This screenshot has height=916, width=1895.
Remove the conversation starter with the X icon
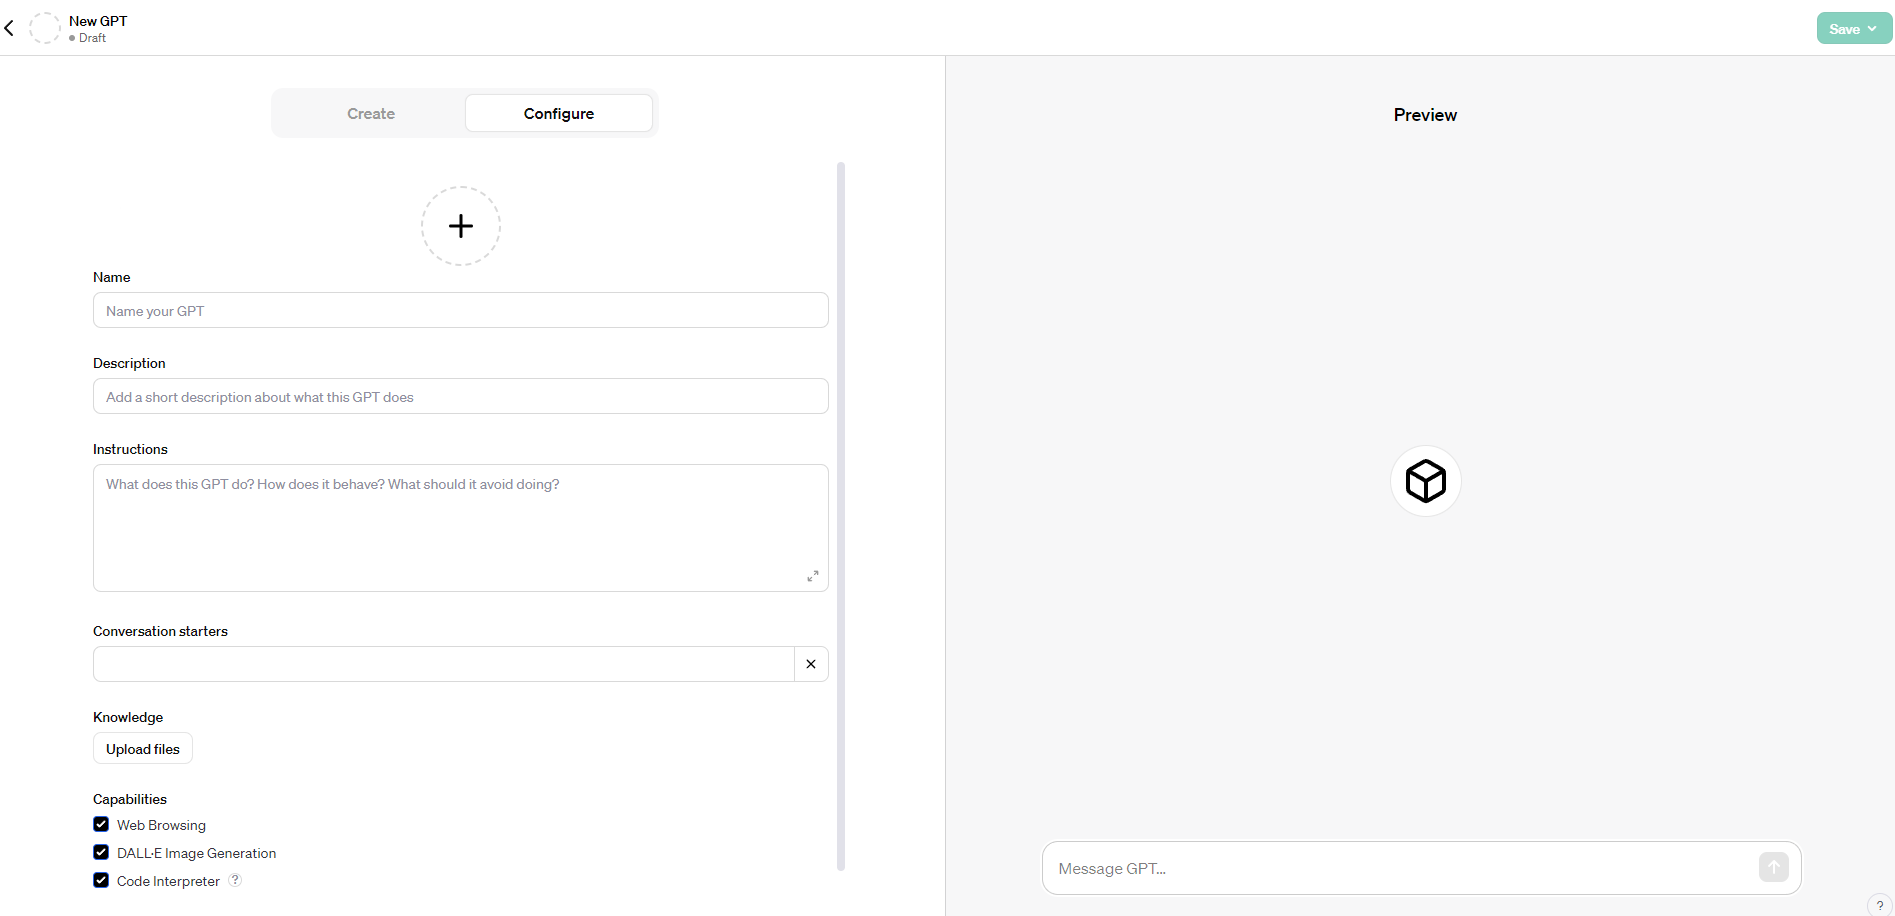coord(811,664)
